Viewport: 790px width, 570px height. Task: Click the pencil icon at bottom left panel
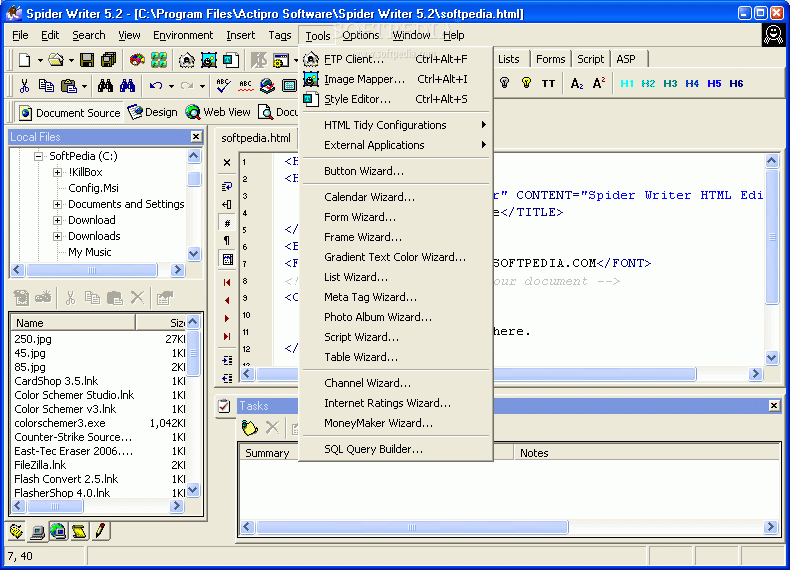[x=100, y=531]
